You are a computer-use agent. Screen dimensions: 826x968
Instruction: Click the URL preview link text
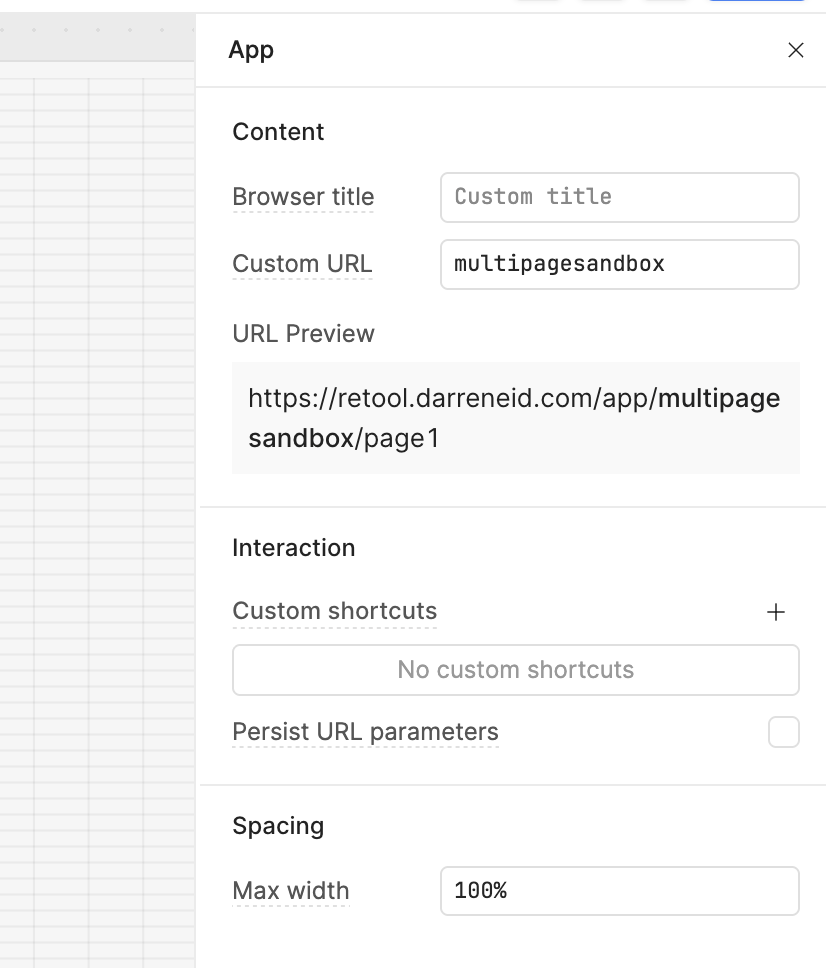[514, 418]
